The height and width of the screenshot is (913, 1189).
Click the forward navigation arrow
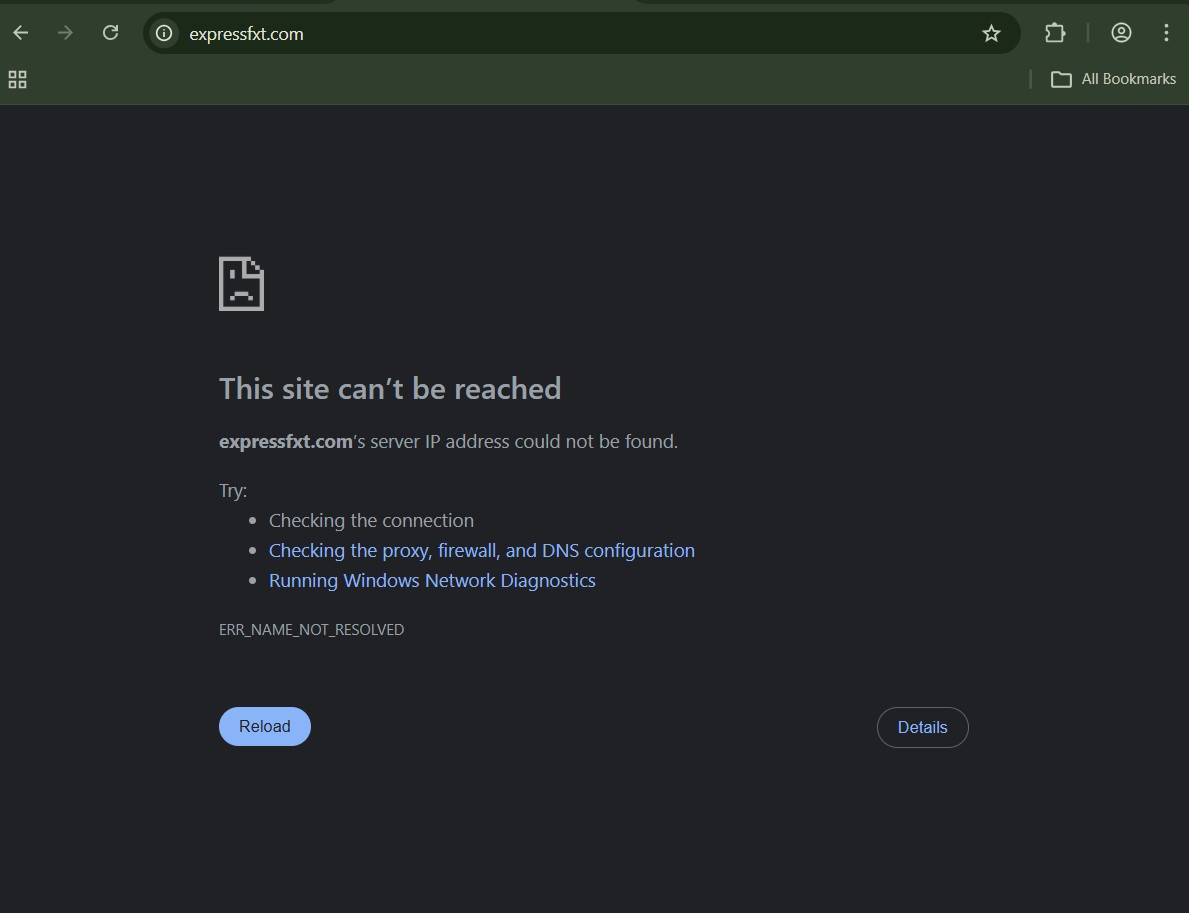click(x=66, y=33)
